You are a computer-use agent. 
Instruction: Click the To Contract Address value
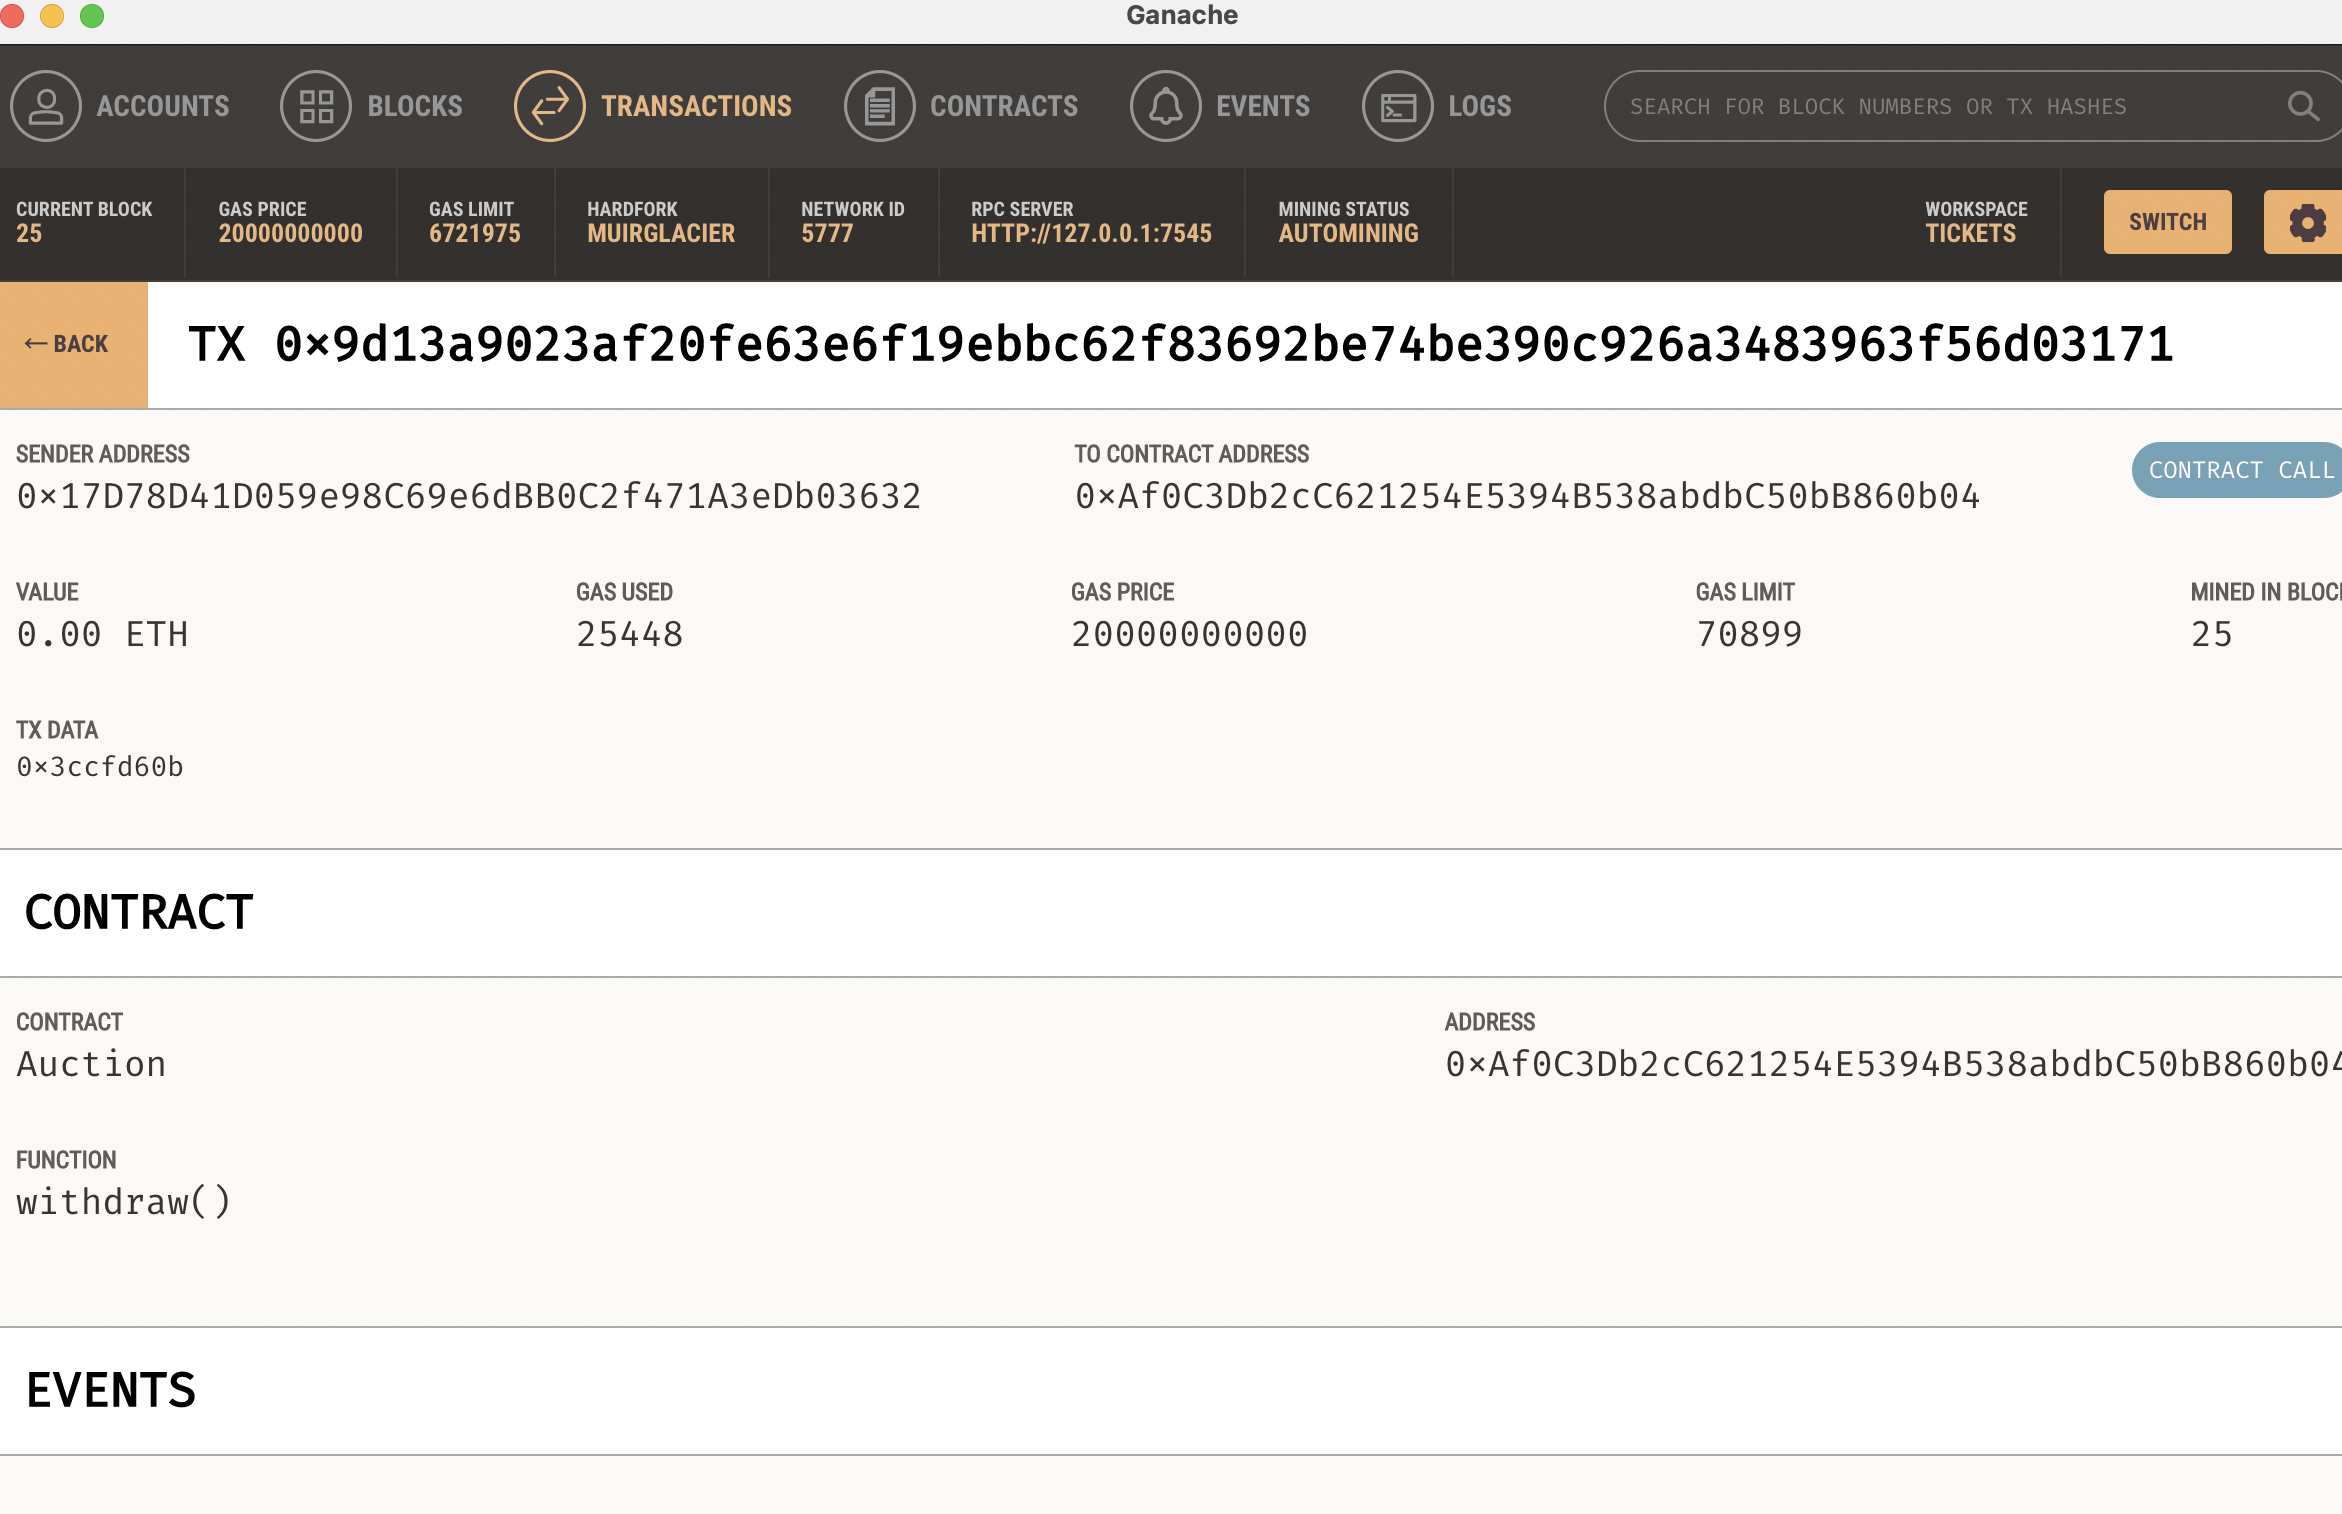1527,496
